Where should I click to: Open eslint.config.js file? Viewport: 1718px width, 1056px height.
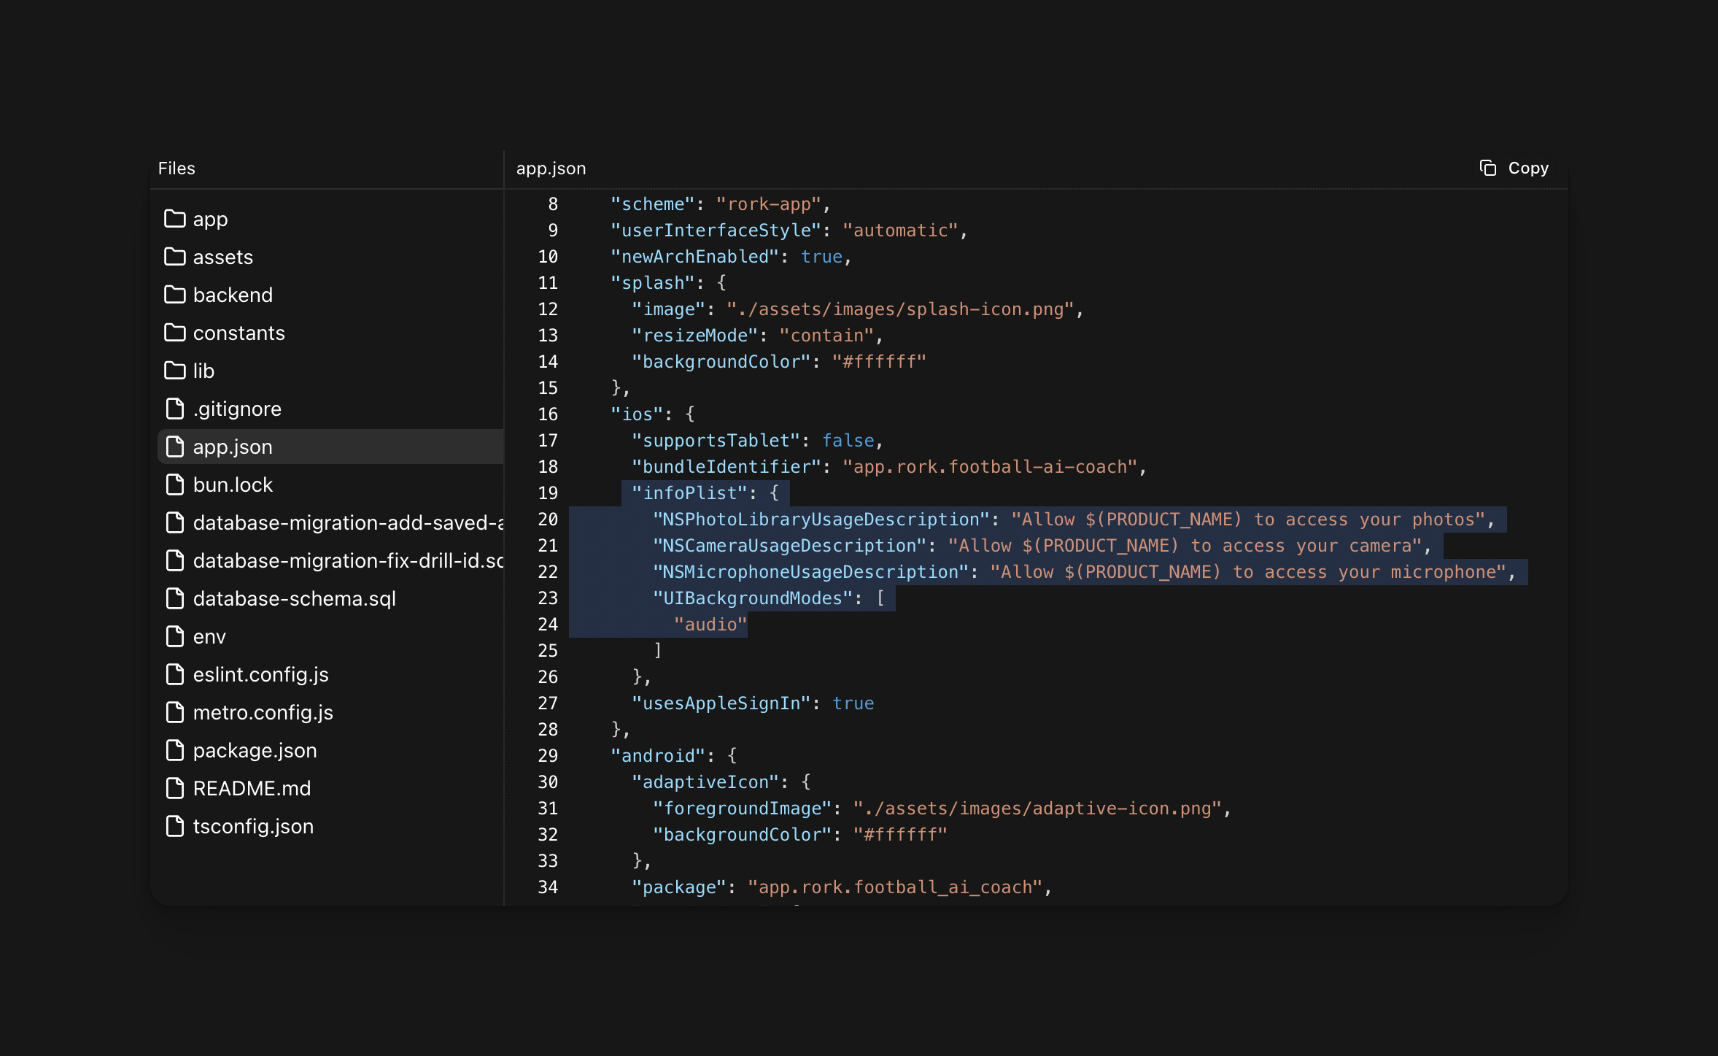(330, 674)
